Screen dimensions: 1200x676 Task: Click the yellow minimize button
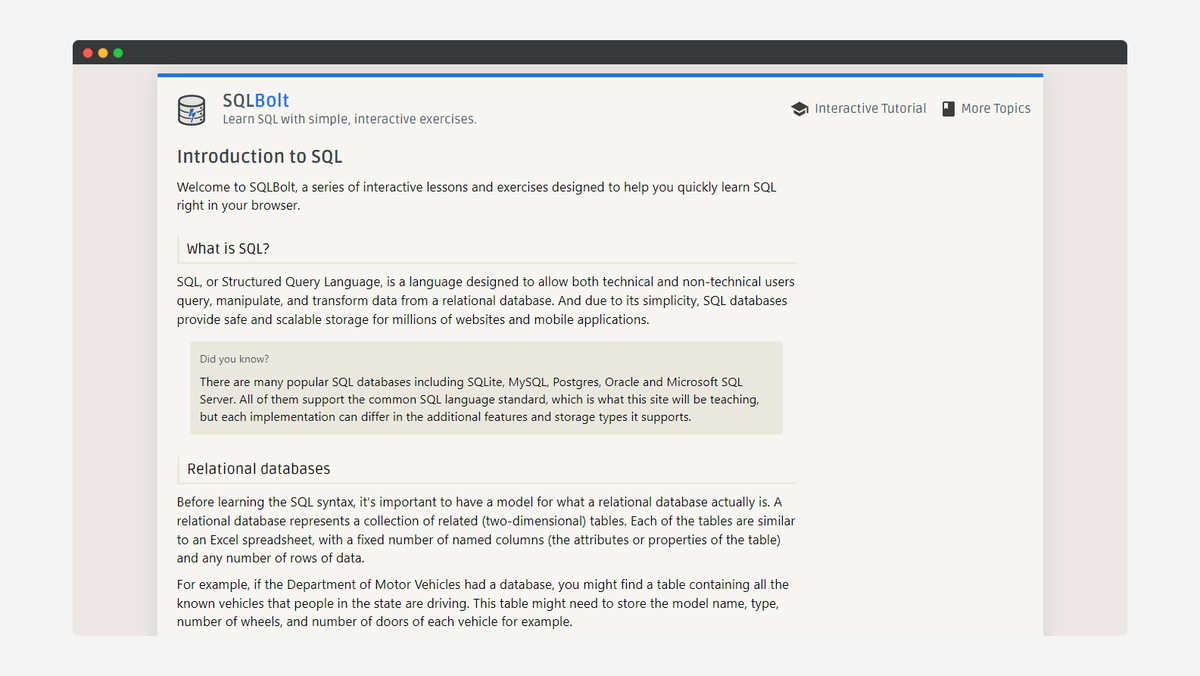[103, 52]
